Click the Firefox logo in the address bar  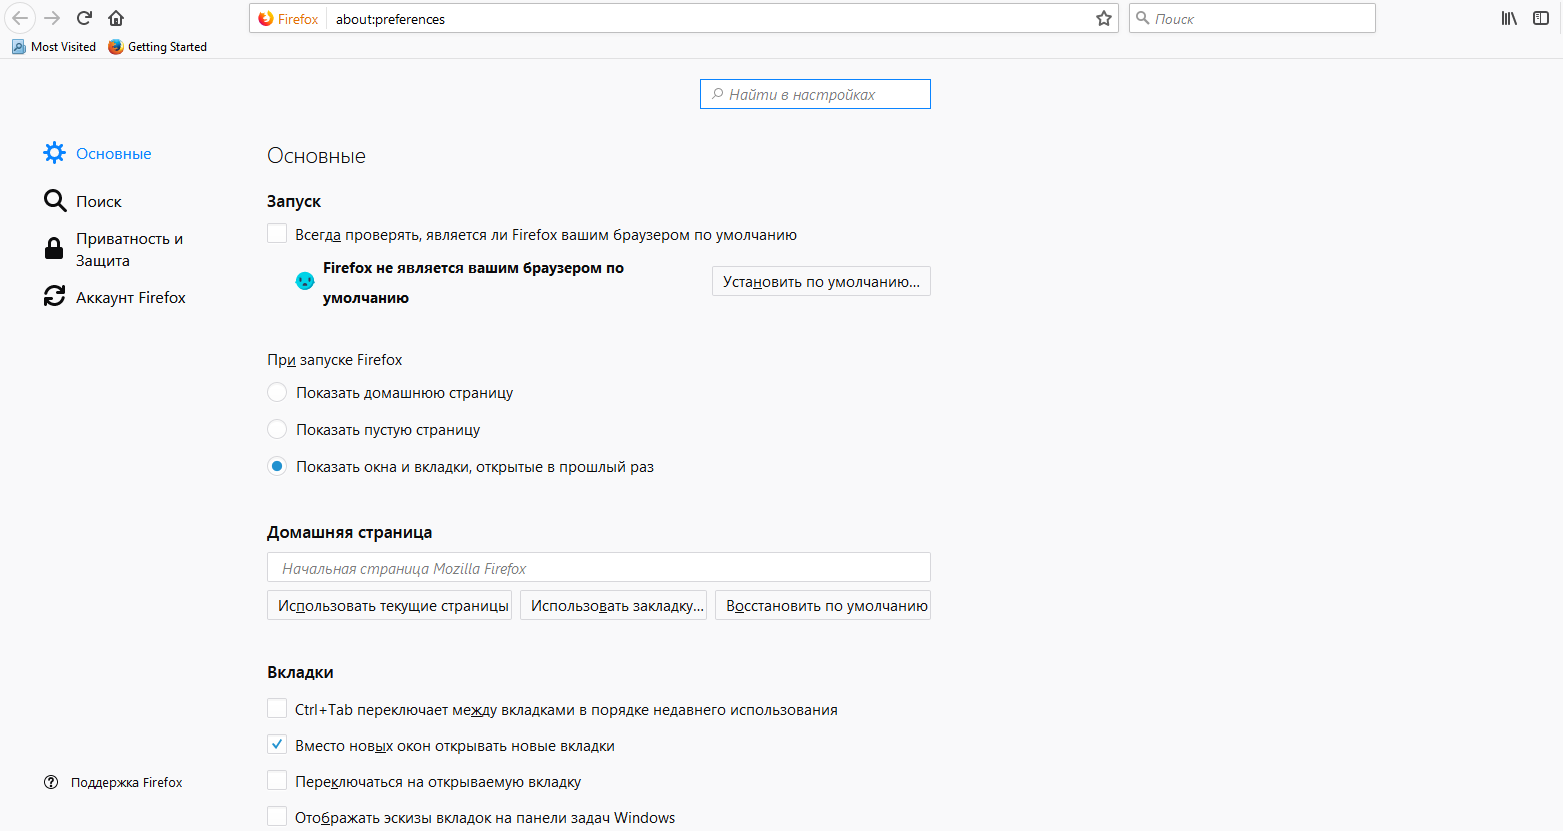click(266, 18)
